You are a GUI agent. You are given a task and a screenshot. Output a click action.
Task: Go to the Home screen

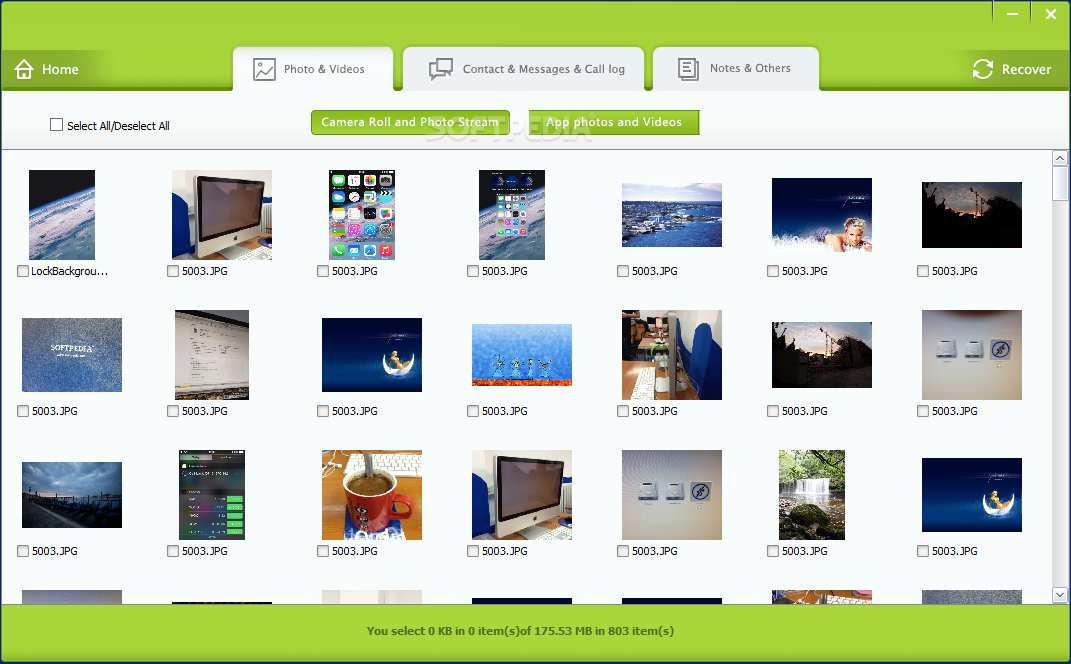coord(46,69)
